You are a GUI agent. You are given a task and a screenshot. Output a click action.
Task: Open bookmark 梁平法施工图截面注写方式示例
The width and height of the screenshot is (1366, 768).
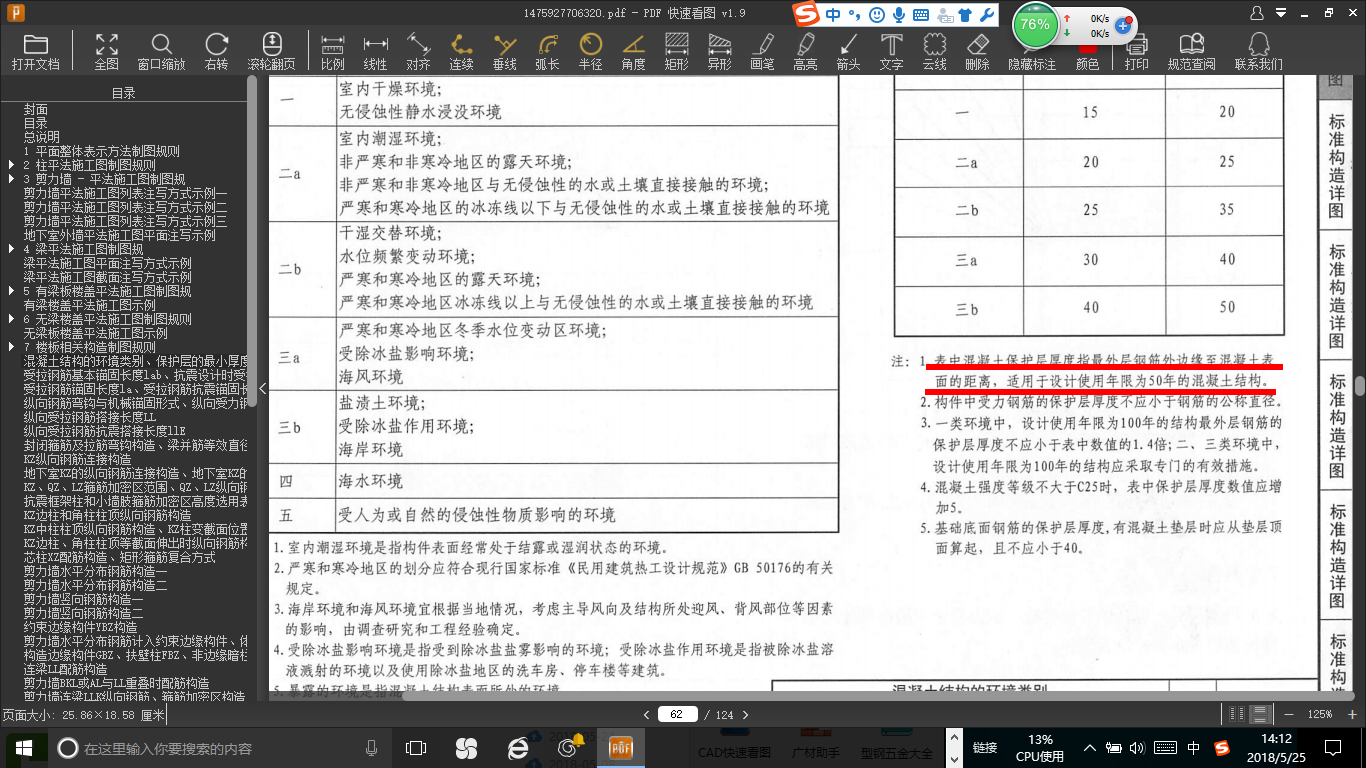click(x=108, y=277)
